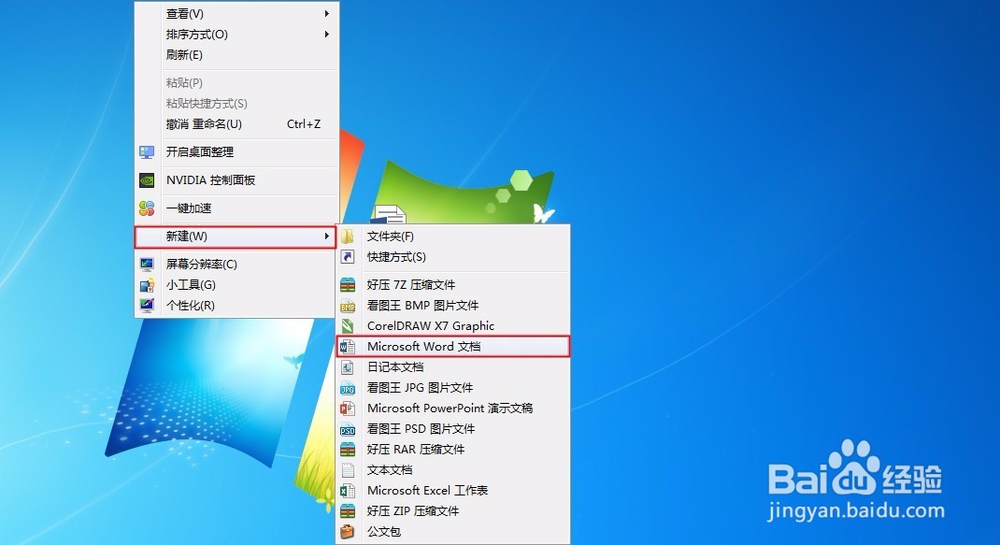Open the 排序方式(O) menu entry
1000x545 pixels.
click(x=236, y=34)
